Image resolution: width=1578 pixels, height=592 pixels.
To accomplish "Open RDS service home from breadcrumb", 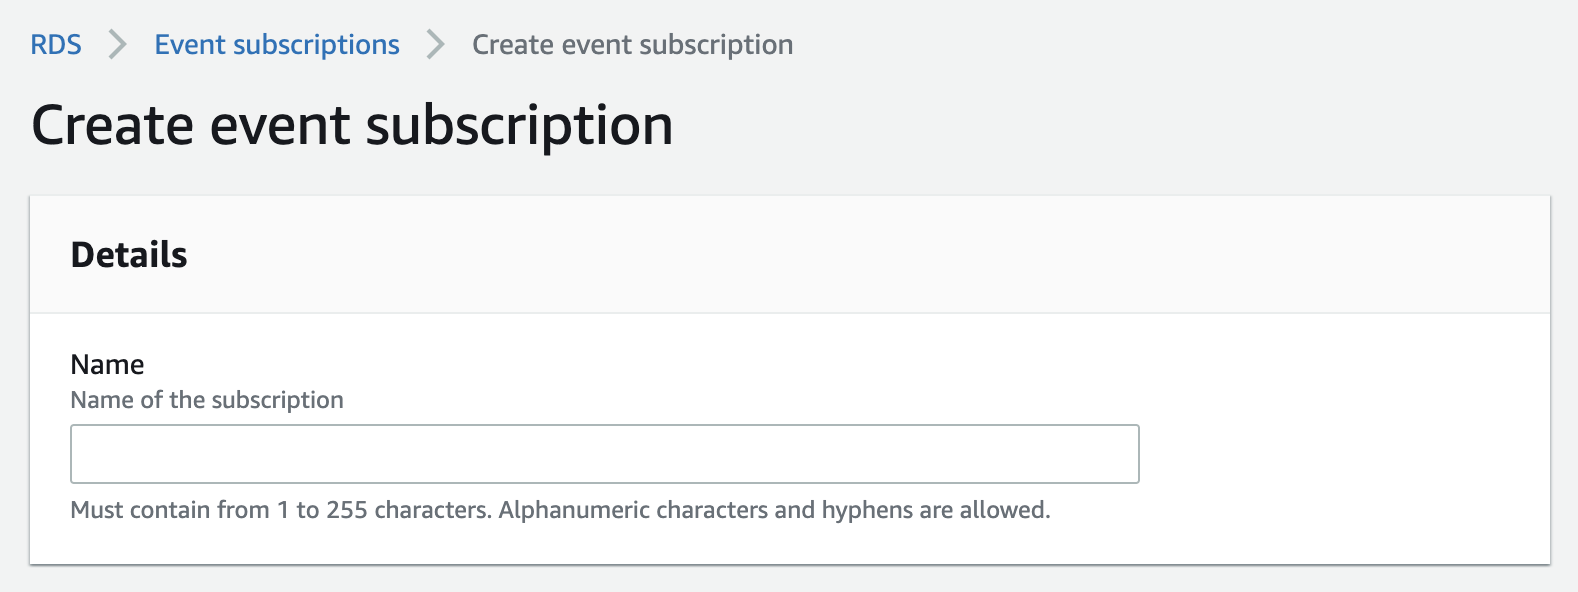I will pyautogui.click(x=57, y=44).
